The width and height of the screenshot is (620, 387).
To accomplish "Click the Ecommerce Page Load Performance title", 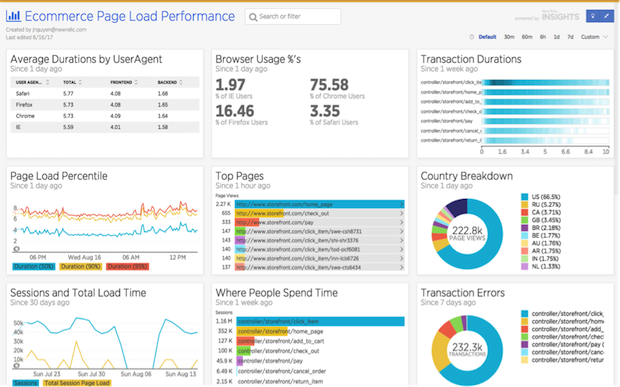I will click(130, 16).
